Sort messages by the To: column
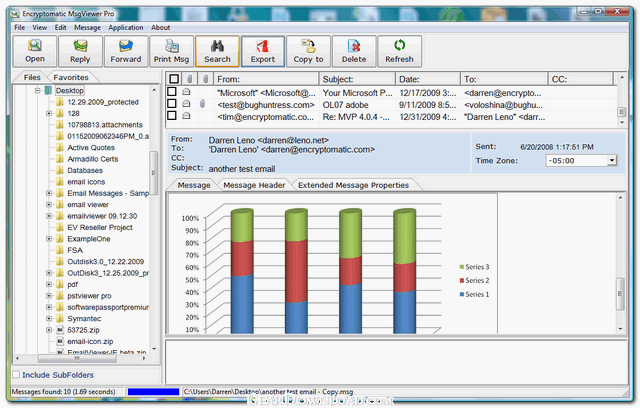Image resolution: width=640 pixels, height=408 pixels. pyautogui.click(x=504, y=79)
